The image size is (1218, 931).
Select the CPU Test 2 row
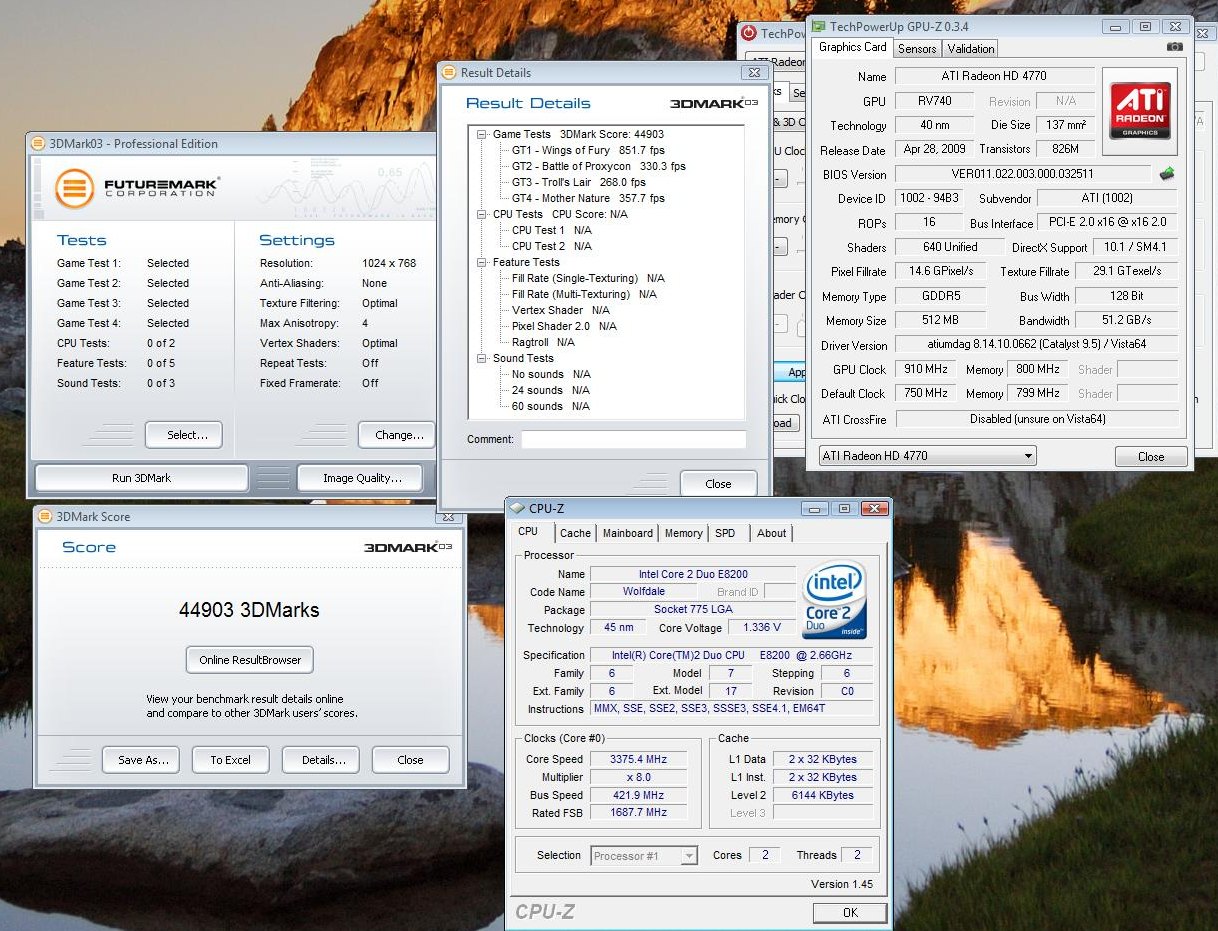(551, 246)
